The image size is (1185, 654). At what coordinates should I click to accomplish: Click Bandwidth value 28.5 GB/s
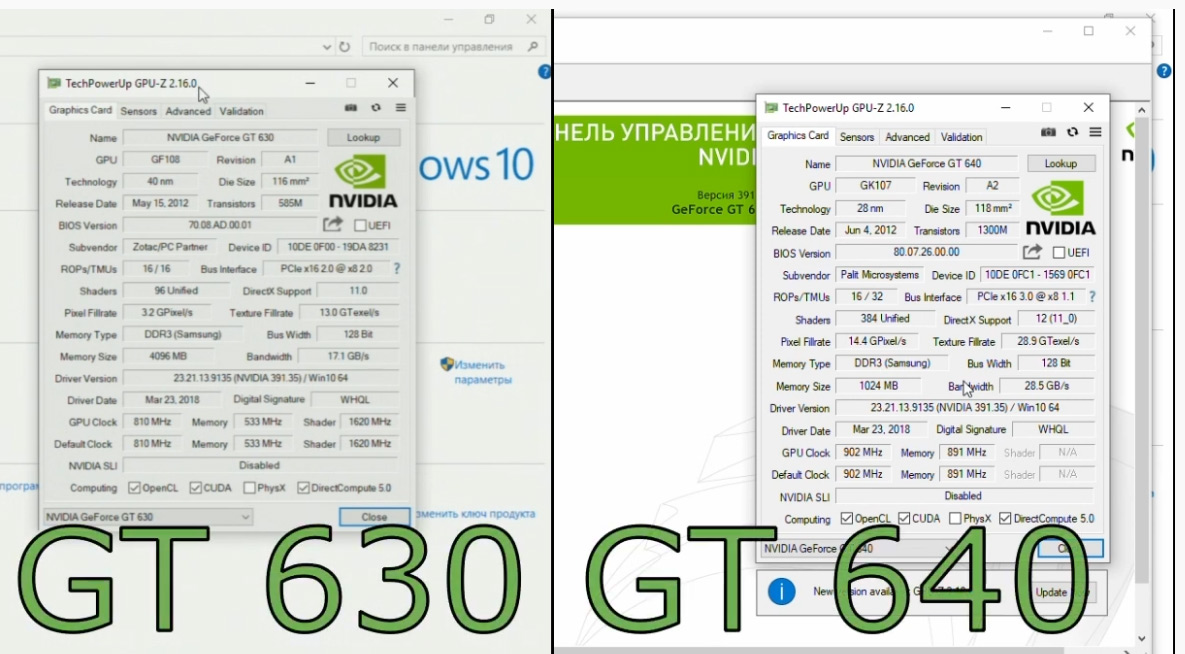pyautogui.click(x=1047, y=386)
